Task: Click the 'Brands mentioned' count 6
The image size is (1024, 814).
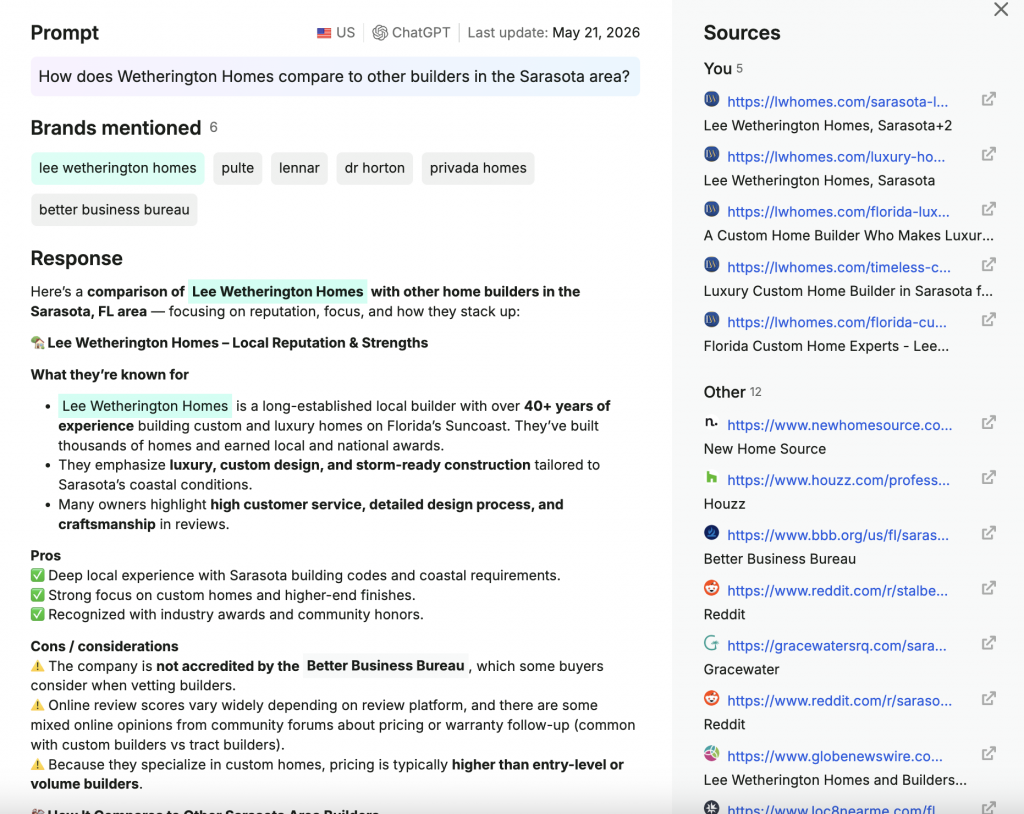Action: click(x=214, y=127)
